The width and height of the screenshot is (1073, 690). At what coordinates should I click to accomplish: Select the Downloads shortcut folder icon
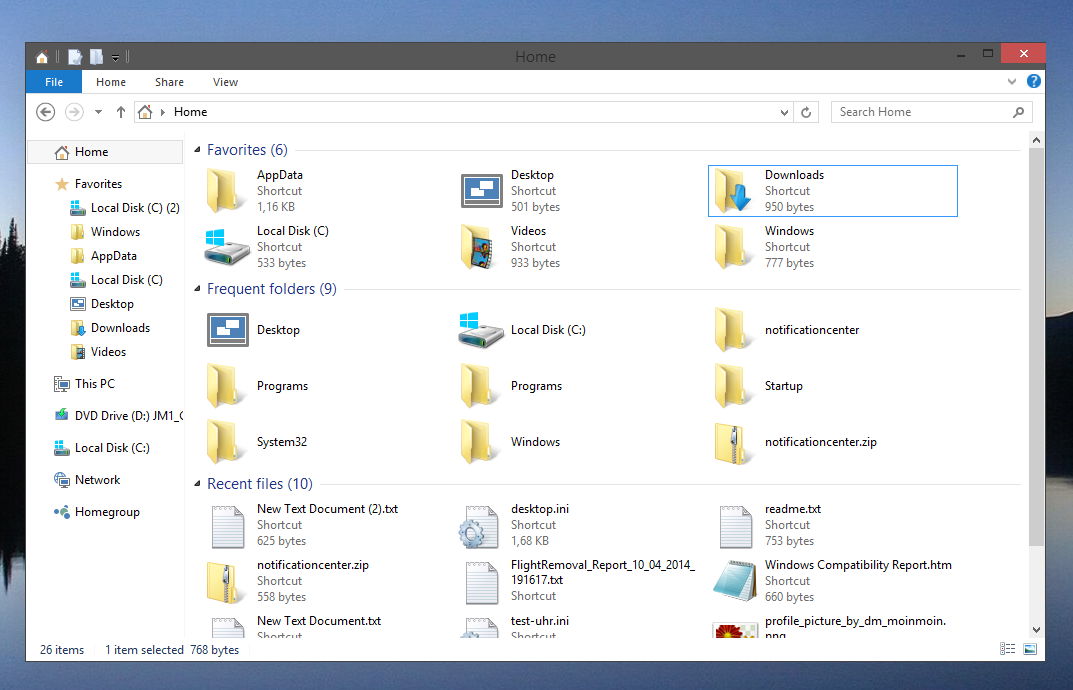pos(733,191)
